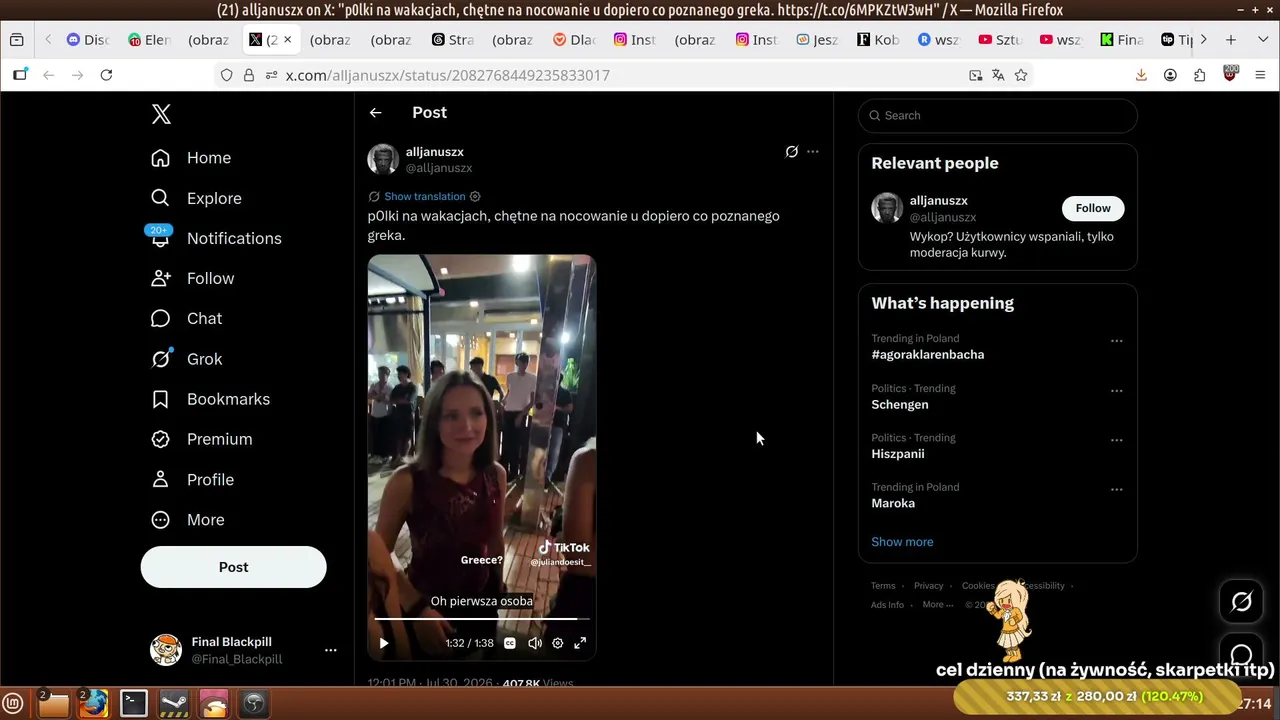The width and height of the screenshot is (1280, 720).
Task: Click Show more under What's happening
Action: 902,542
